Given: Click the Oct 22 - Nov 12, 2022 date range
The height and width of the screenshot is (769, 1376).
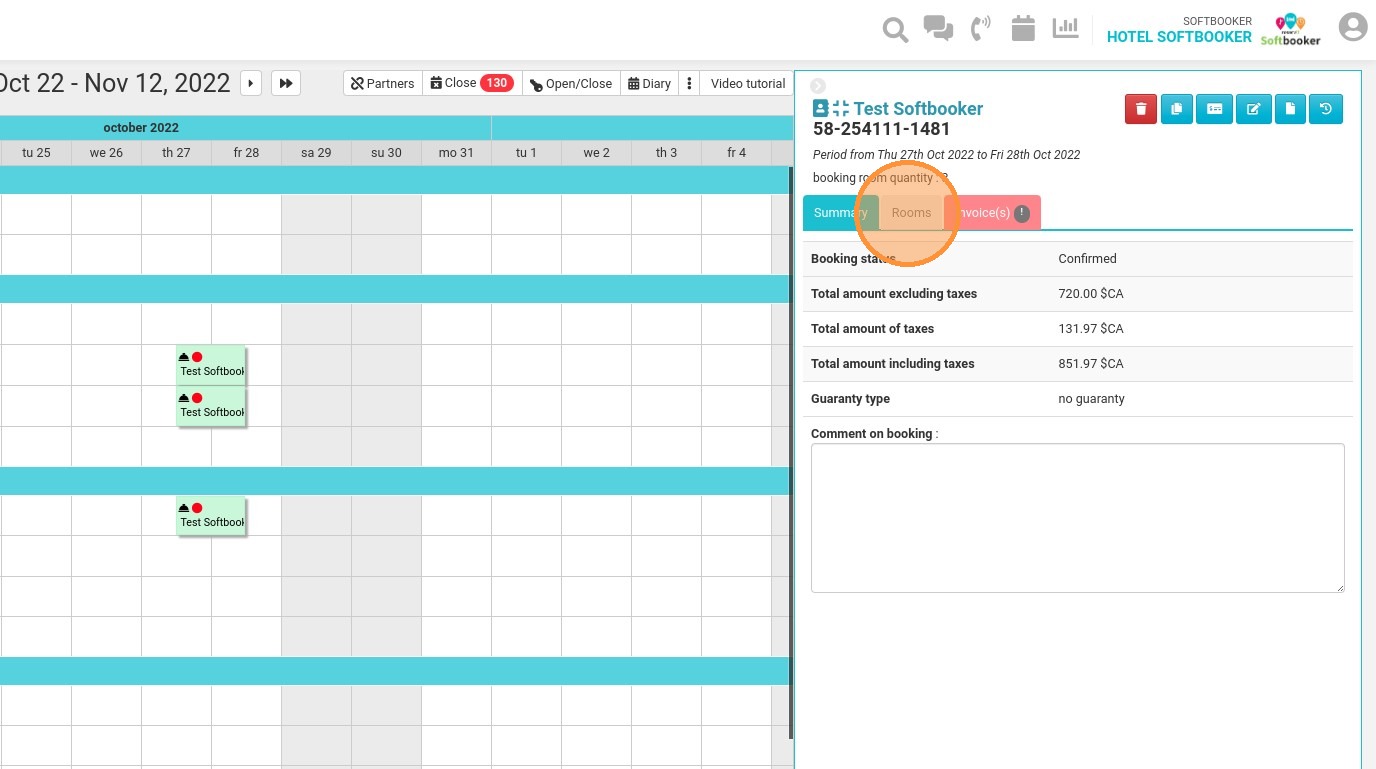Looking at the screenshot, I should click(x=115, y=83).
